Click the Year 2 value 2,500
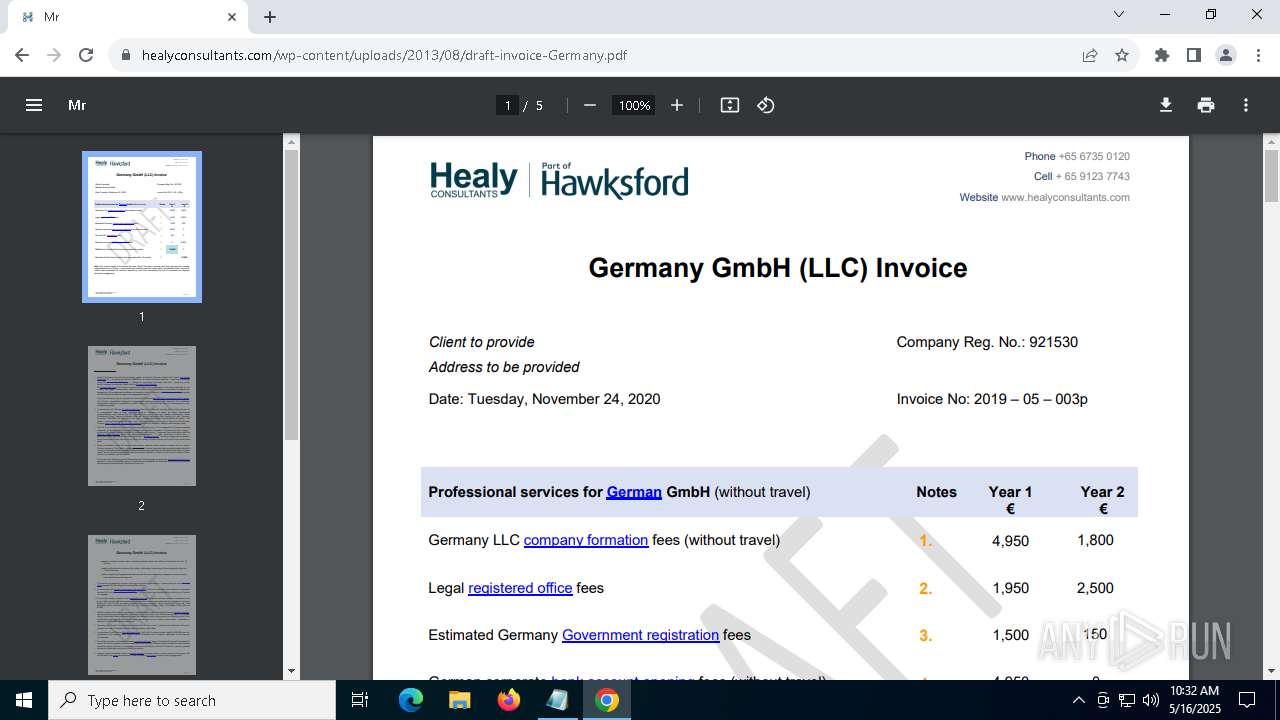 coord(1095,588)
